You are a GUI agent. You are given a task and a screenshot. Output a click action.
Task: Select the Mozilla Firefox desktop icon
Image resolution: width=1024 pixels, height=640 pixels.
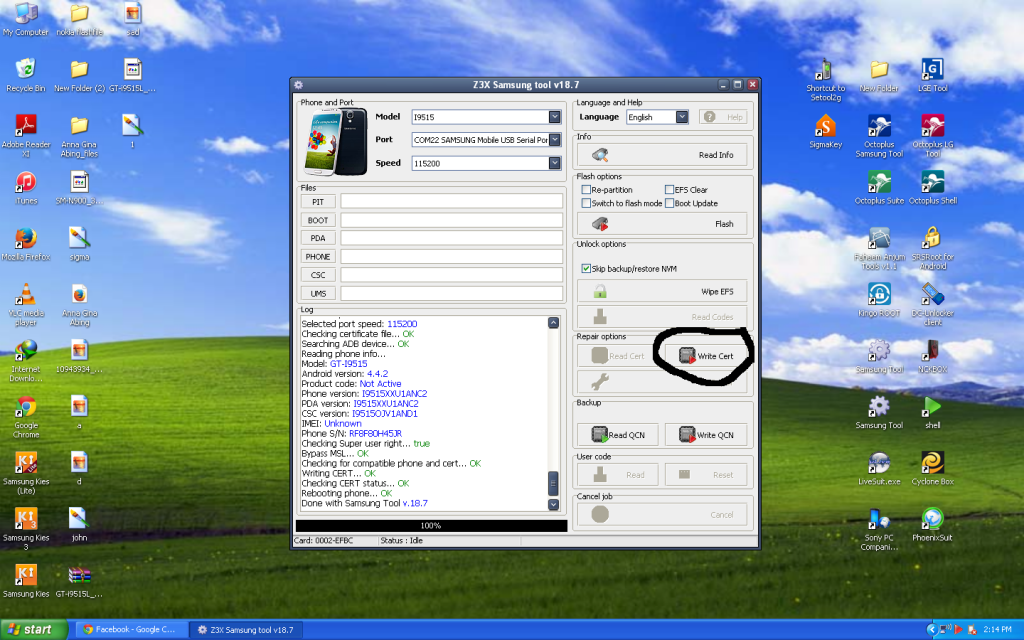[x=26, y=244]
